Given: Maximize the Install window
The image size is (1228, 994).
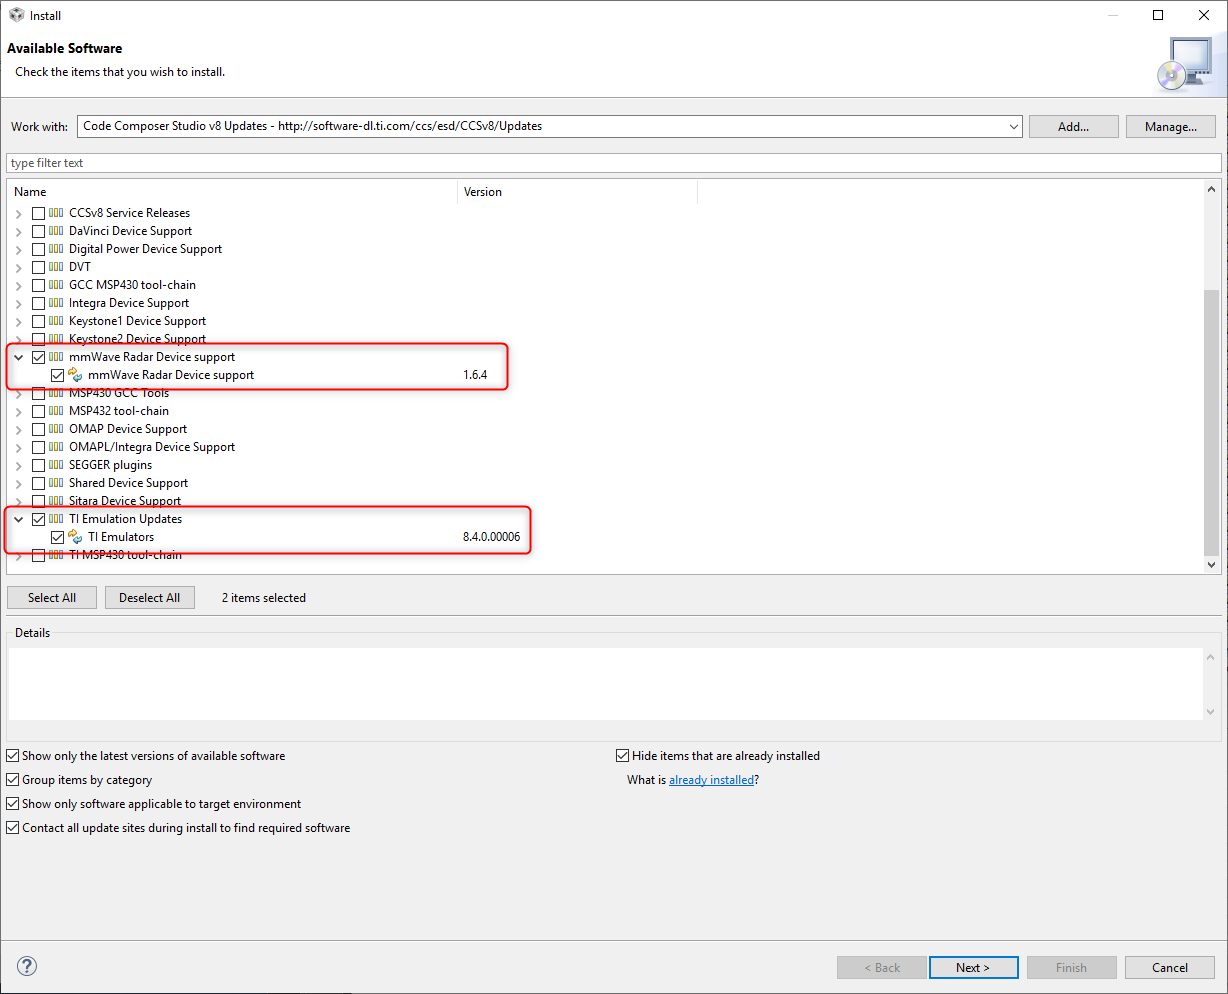Looking at the screenshot, I should click(x=1158, y=15).
